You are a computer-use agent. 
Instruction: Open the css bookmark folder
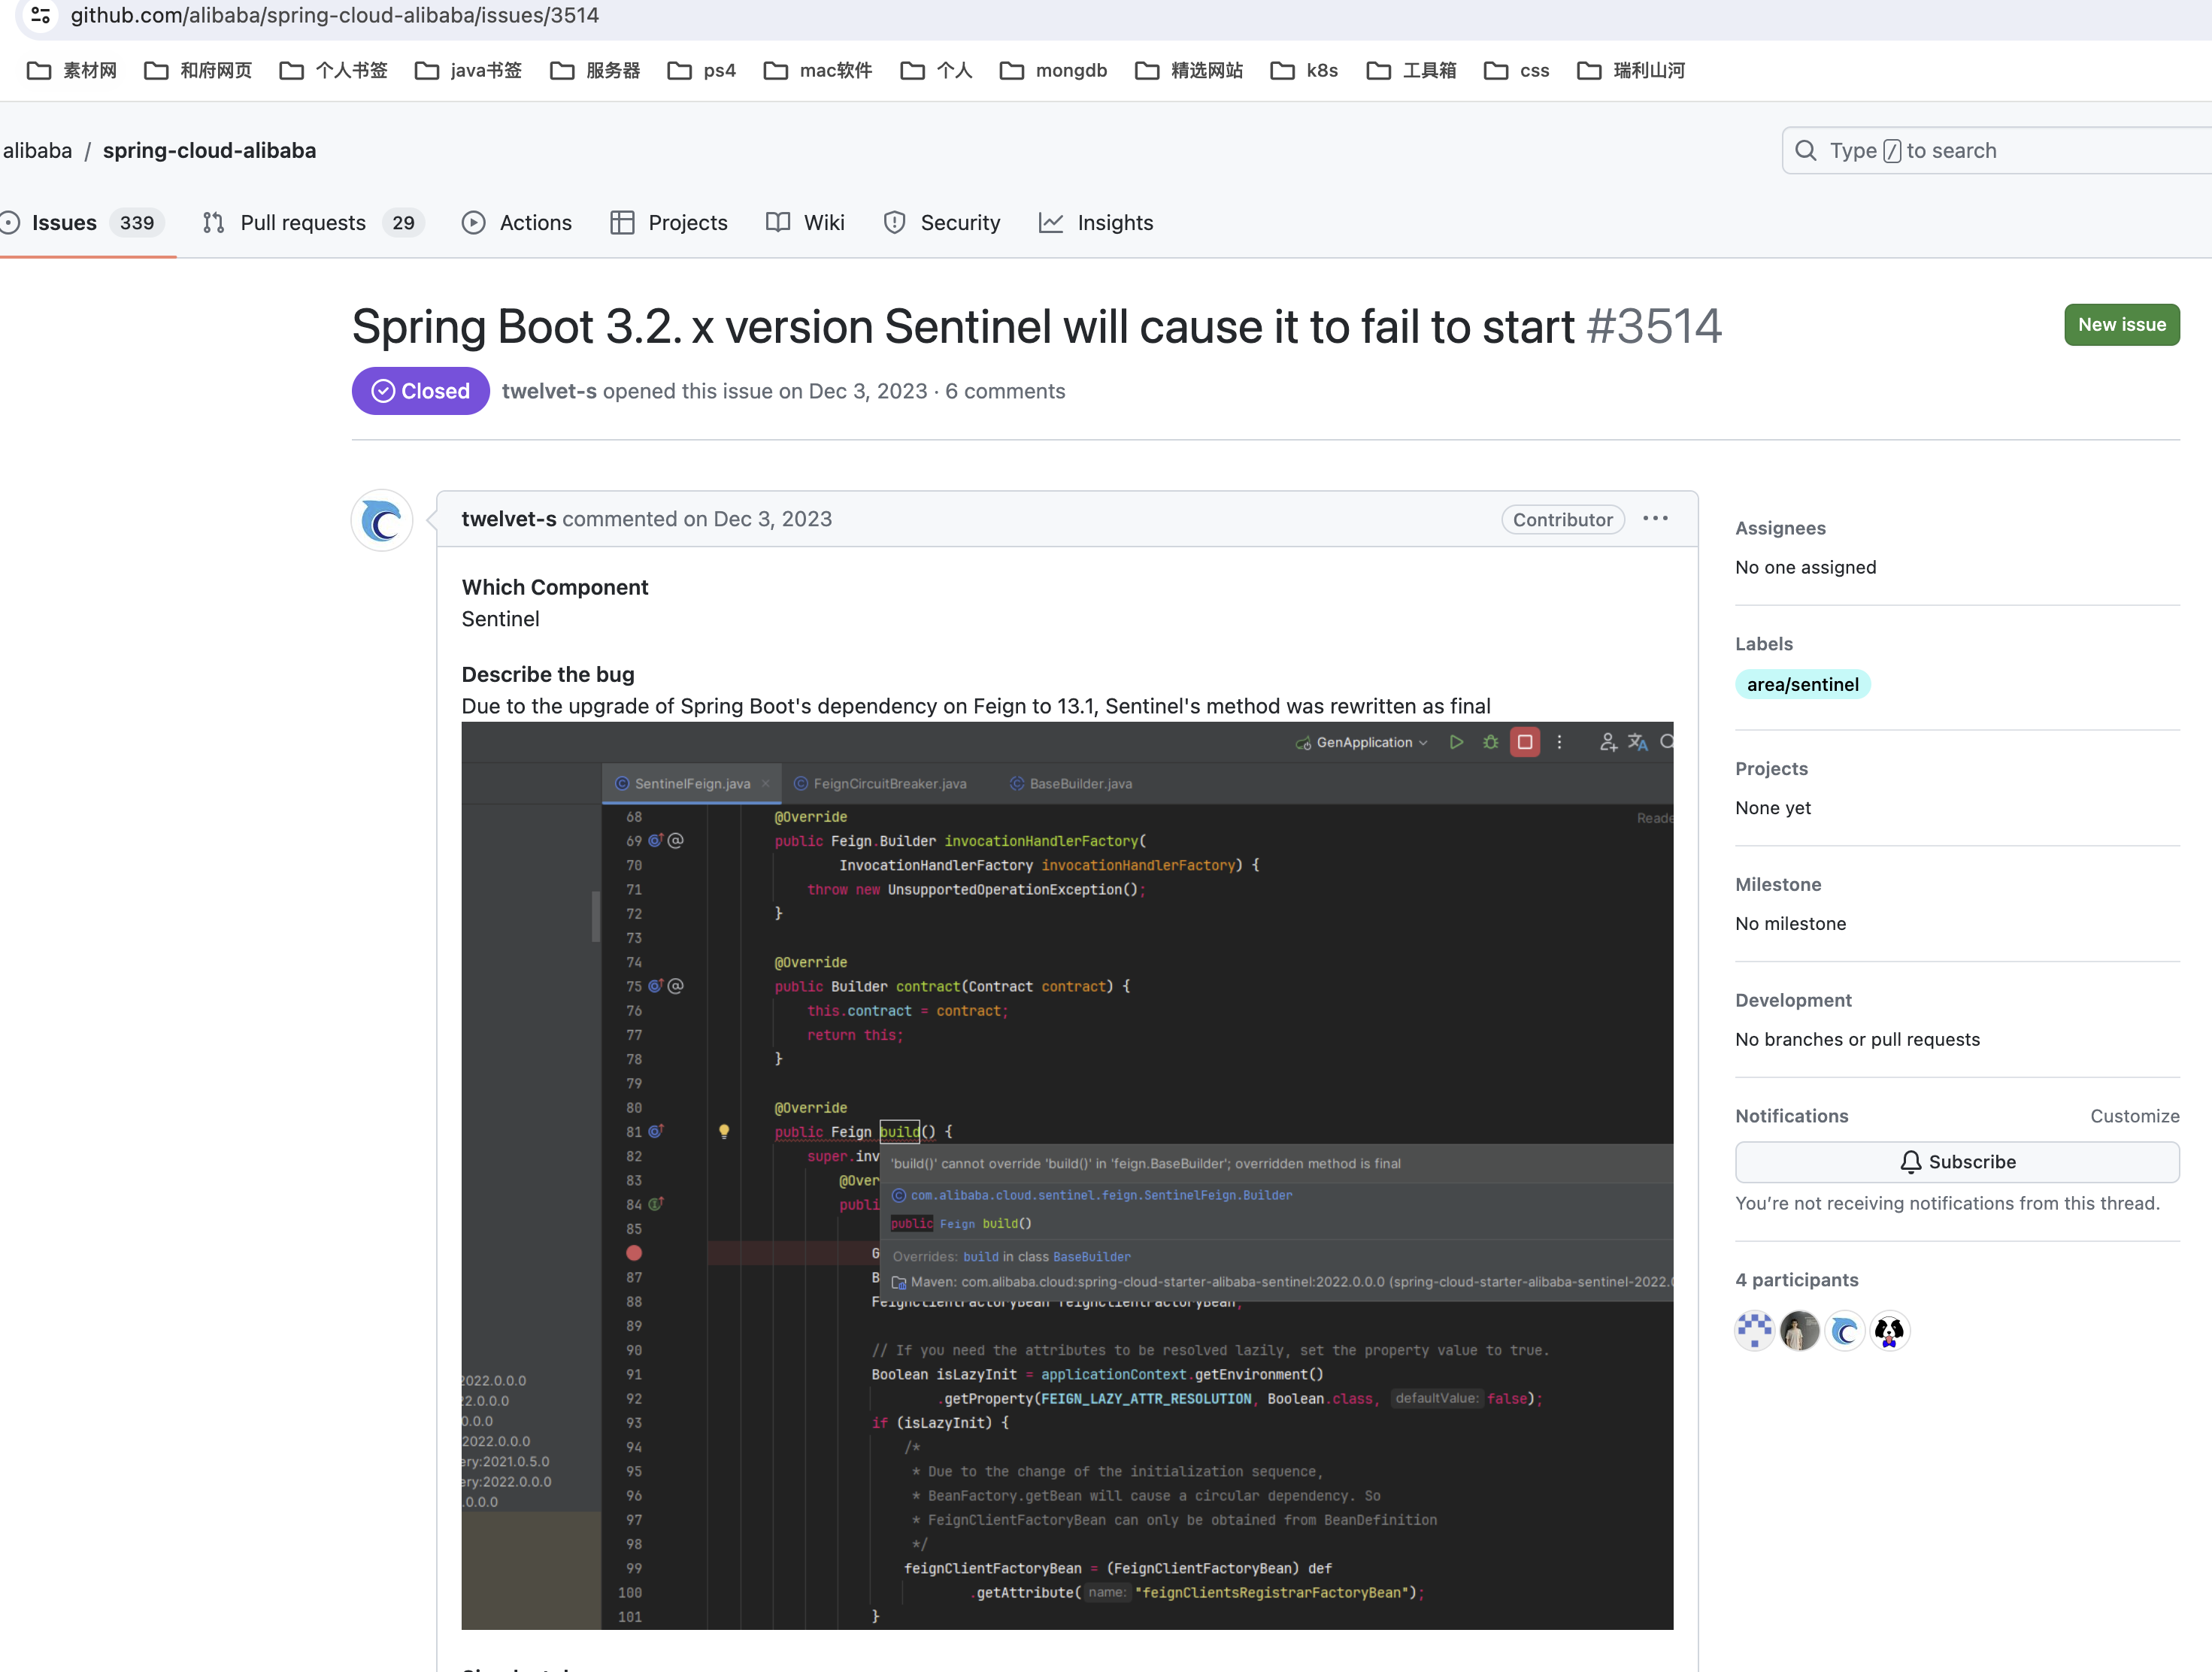pos(1516,70)
